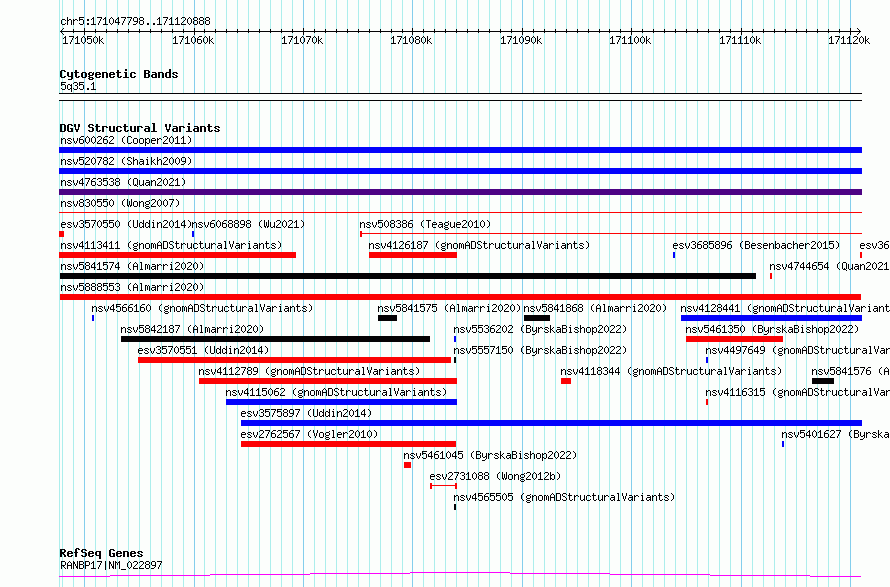Viewport: 890px width, 587px height.
Task: Open the RANBP17|NM_022897 gene label
Action: pyautogui.click(x=111, y=565)
